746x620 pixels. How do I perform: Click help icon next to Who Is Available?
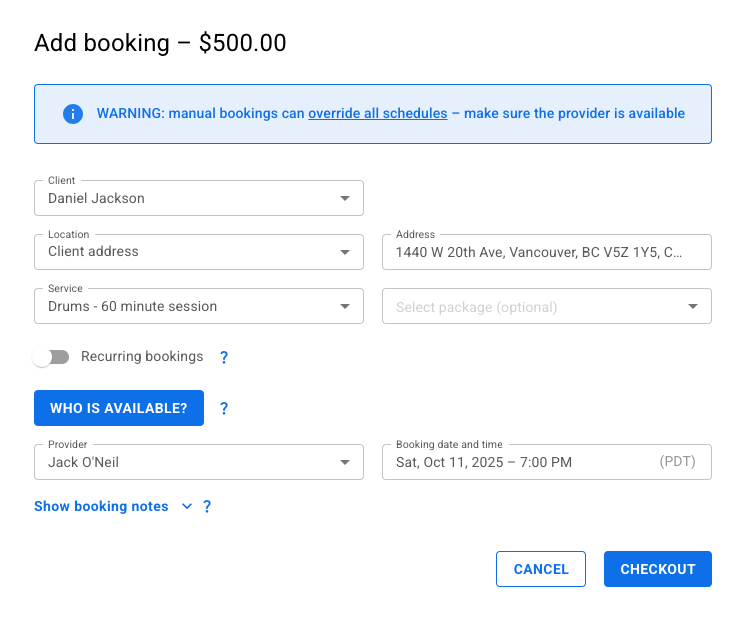tap(224, 408)
